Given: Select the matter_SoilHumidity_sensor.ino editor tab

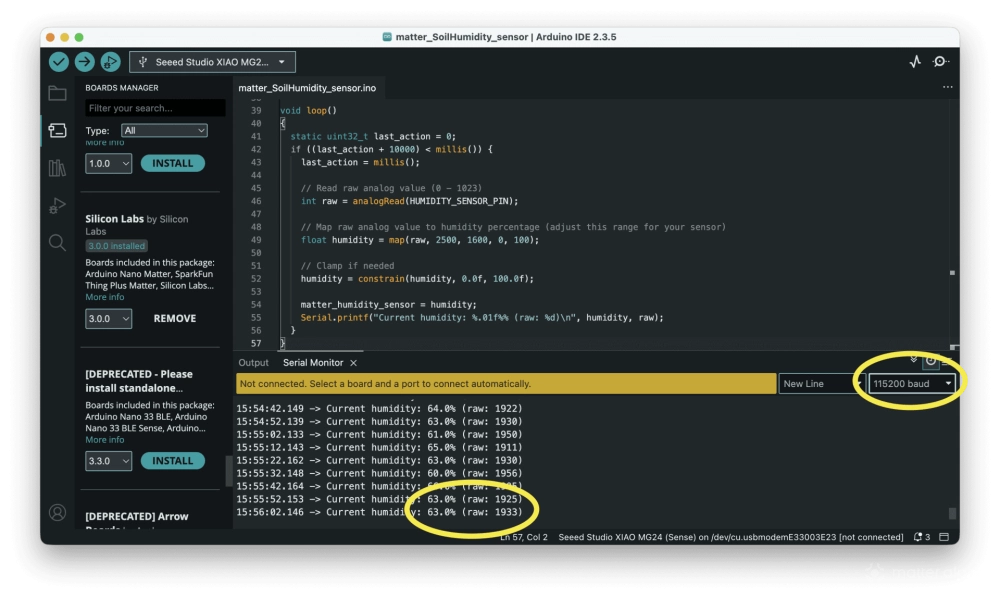Looking at the screenshot, I should [307, 88].
